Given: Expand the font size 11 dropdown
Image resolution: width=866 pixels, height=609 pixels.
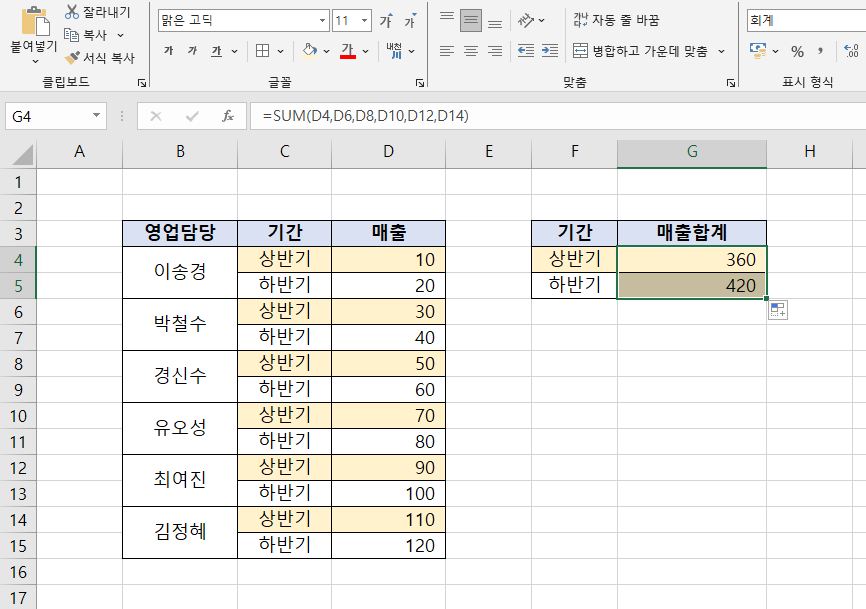Looking at the screenshot, I should click(365, 21).
